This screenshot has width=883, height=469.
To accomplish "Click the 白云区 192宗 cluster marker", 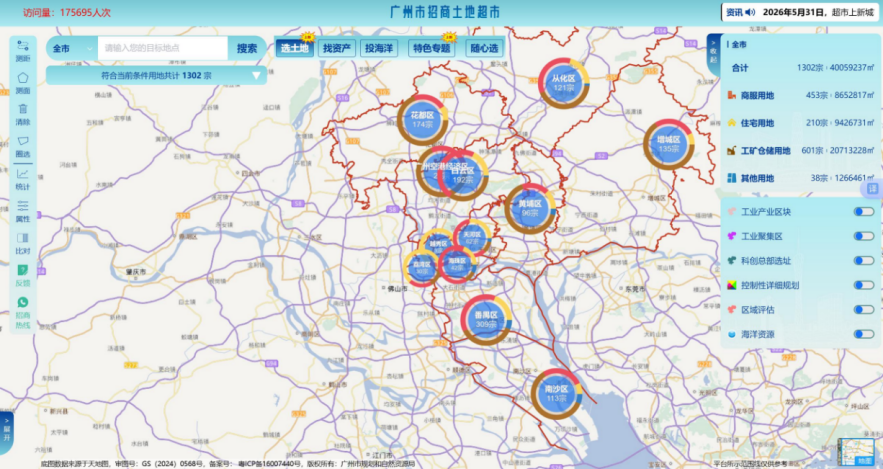I will click(465, 176).
